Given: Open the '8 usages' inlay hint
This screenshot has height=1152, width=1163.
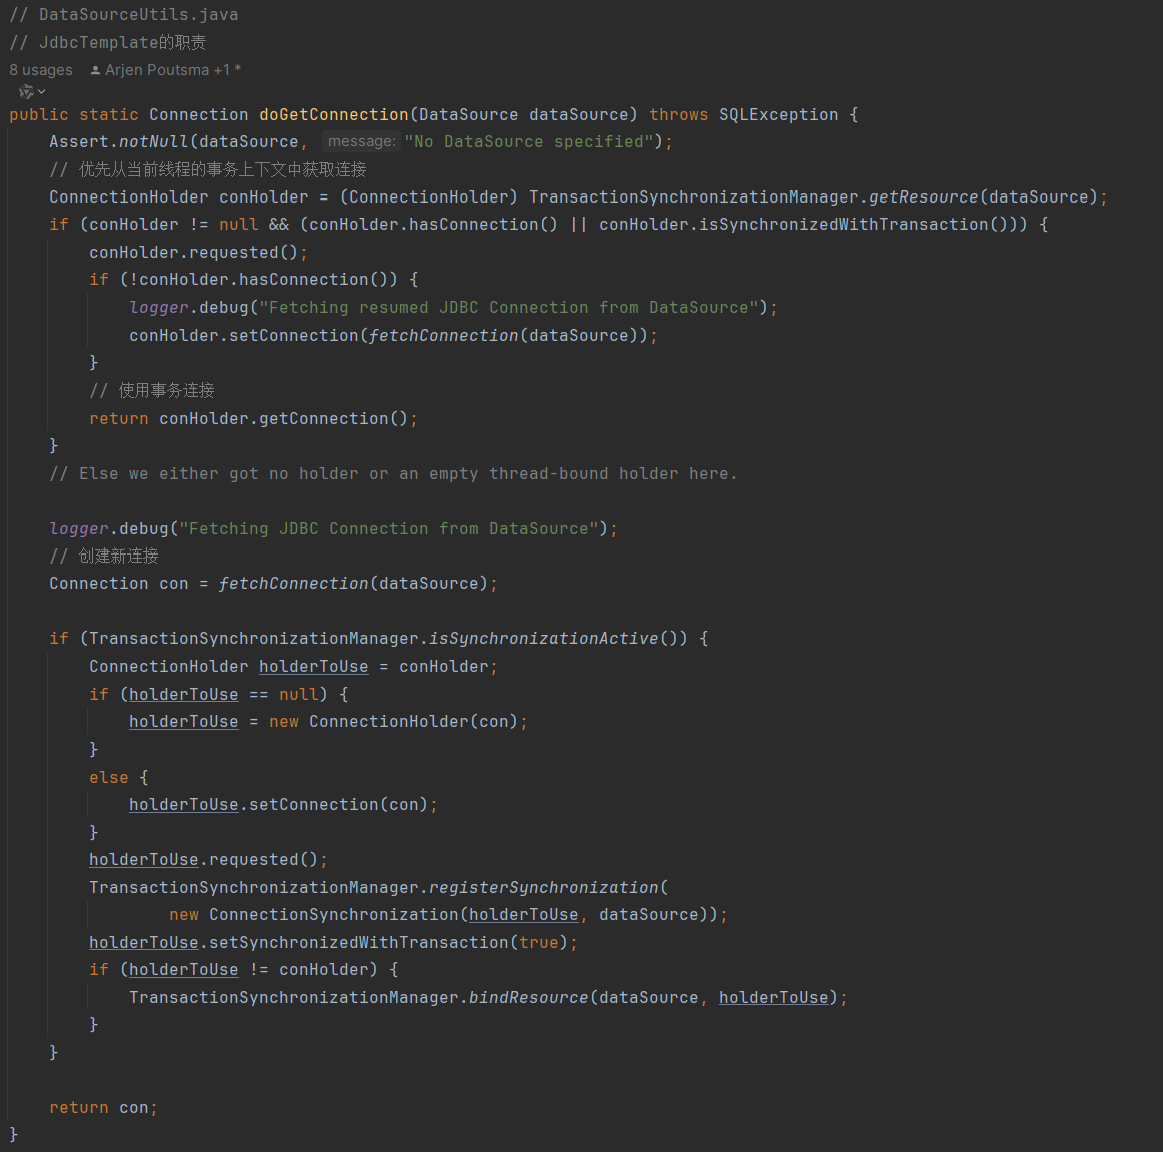Looking at the screenshot, I should [x=41, y=70].
